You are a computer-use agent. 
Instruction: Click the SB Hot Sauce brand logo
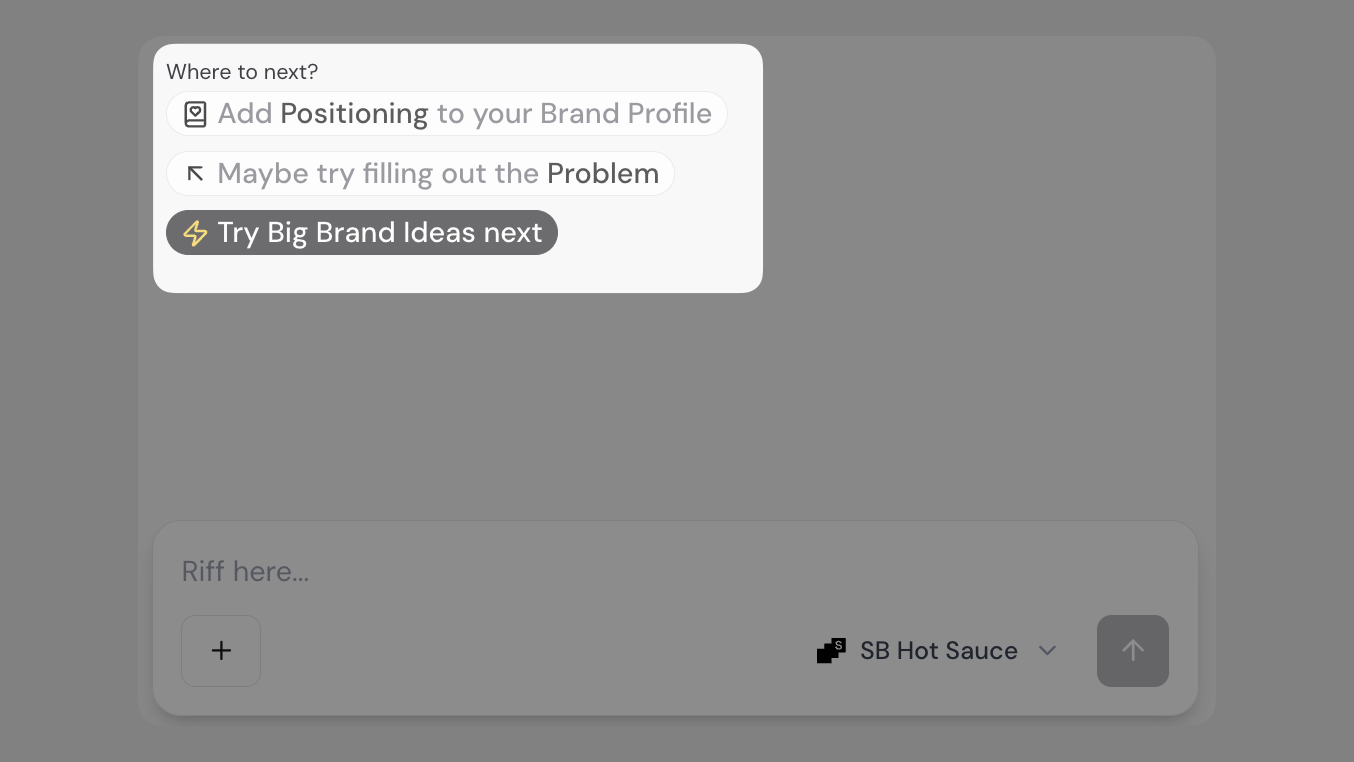point(831,651)
